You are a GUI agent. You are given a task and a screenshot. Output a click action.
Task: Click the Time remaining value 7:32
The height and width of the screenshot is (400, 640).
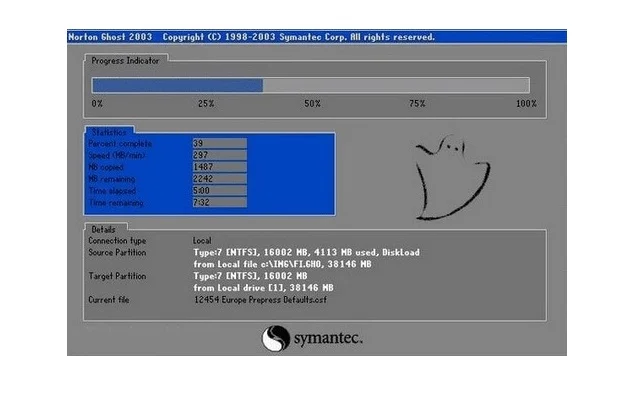(220, 202)
